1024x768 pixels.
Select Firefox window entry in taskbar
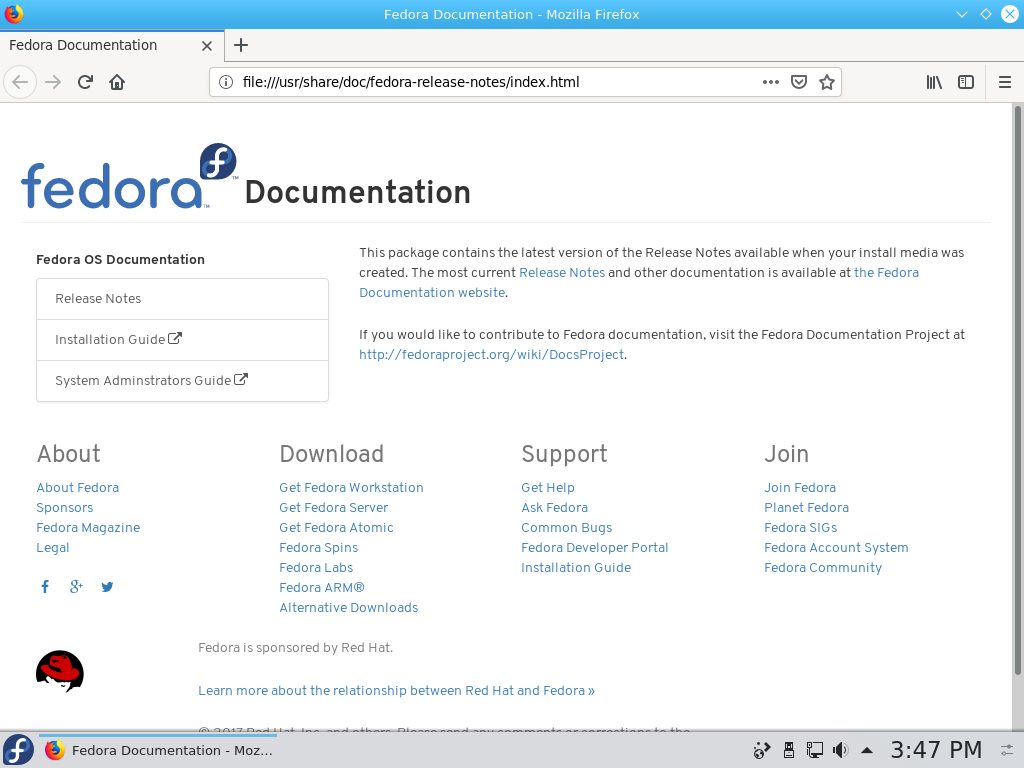click(x=158, y=750)
